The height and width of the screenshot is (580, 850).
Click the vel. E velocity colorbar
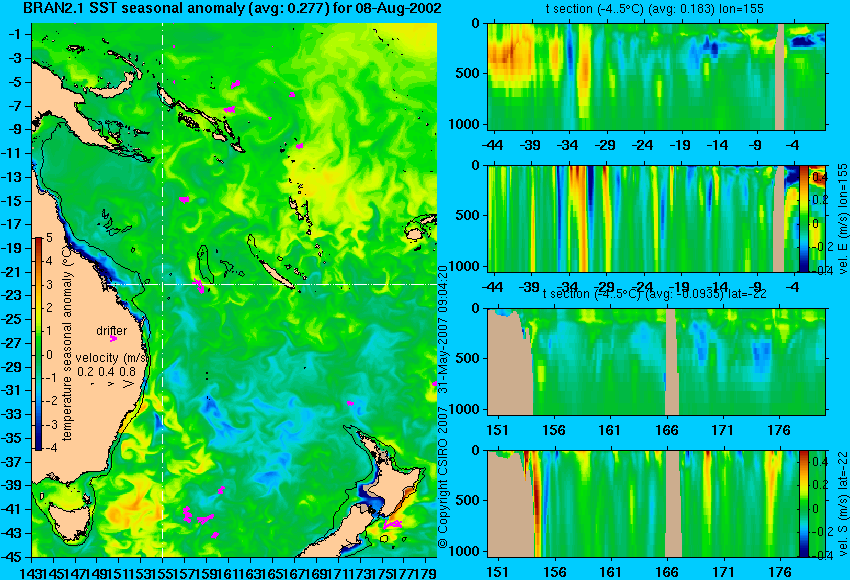pyautogui.click(x=804, y=219)
